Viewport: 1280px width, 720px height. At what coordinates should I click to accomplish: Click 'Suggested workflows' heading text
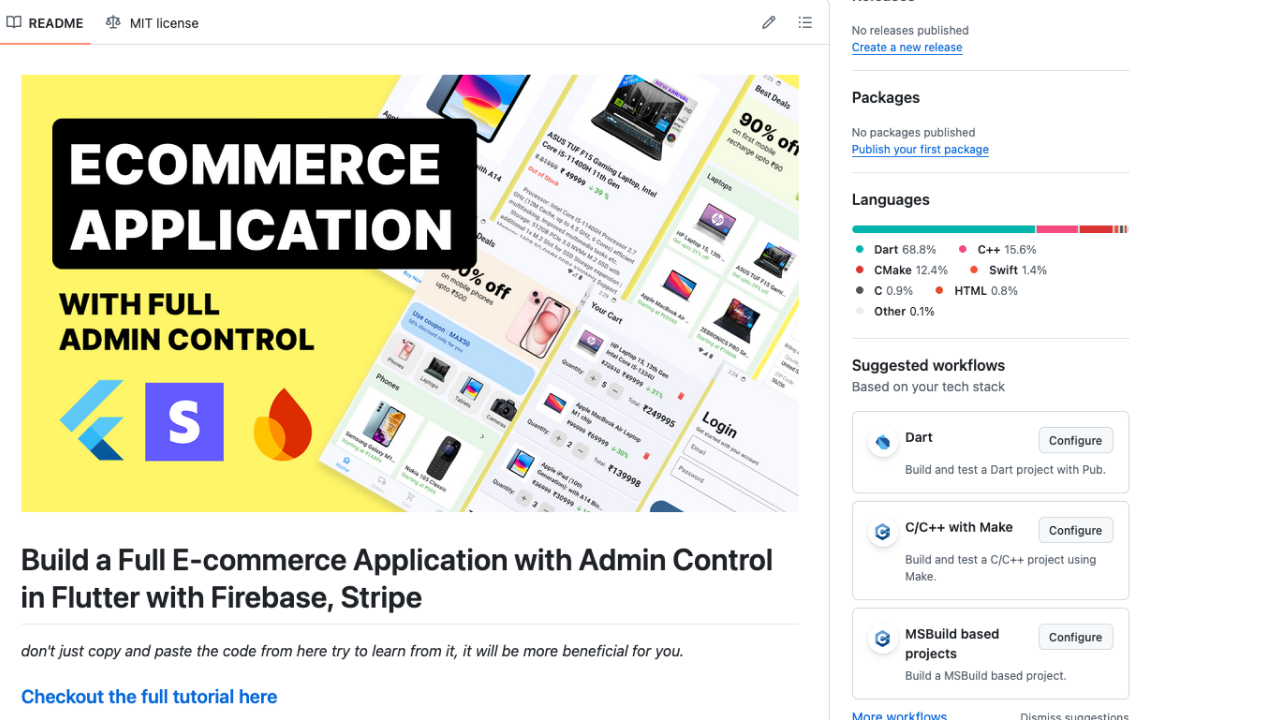point(928,365)
